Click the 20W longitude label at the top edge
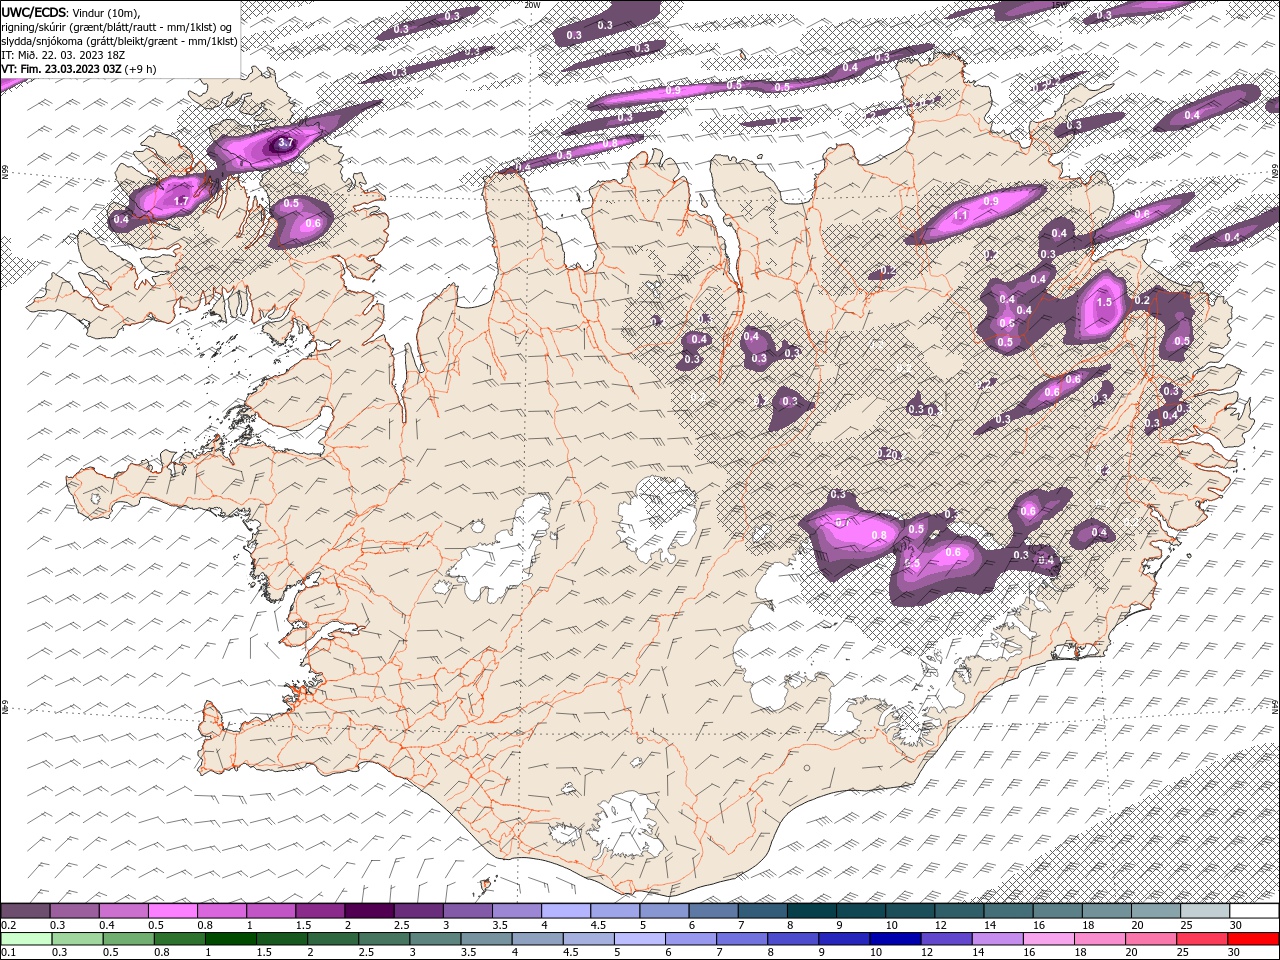 [532, 5]
